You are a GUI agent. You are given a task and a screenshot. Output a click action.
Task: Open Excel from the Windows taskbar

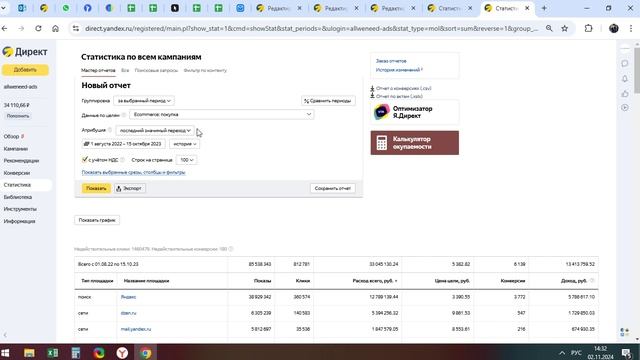tap(53, 353)
